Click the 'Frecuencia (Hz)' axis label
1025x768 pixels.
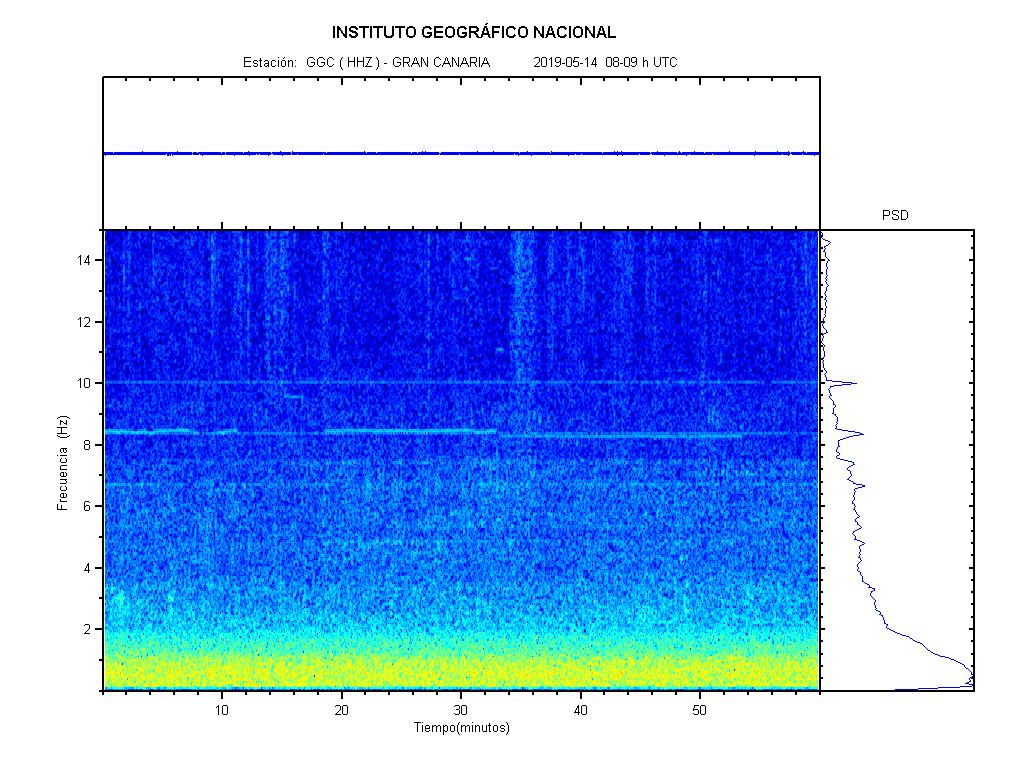[x=63, y=463]
